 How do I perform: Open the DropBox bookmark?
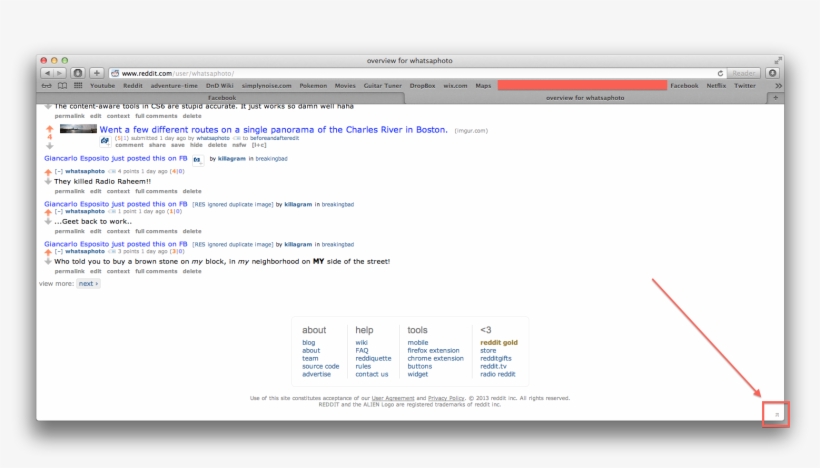click(423, 85)
